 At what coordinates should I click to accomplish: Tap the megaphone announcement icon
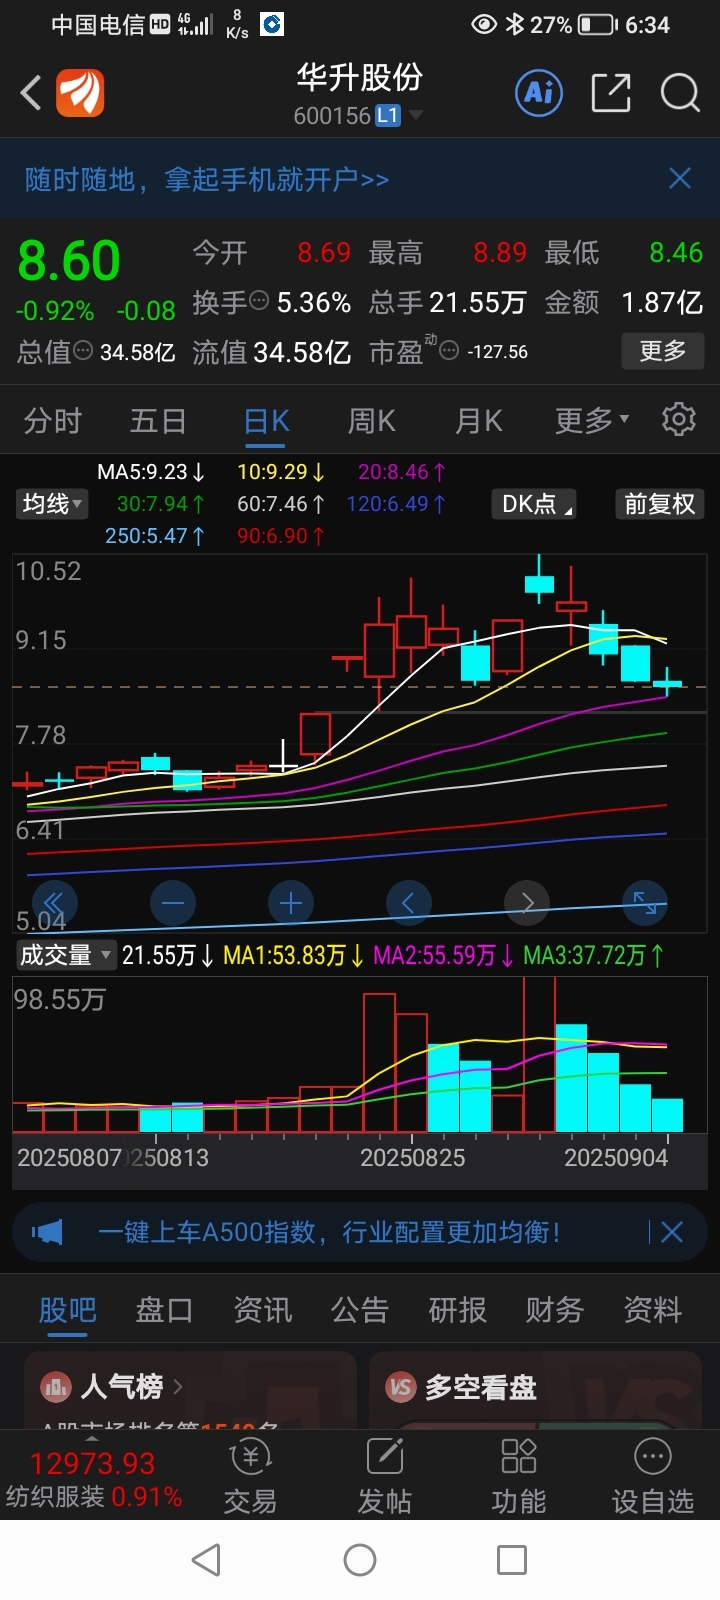[x=47, y=1232]
